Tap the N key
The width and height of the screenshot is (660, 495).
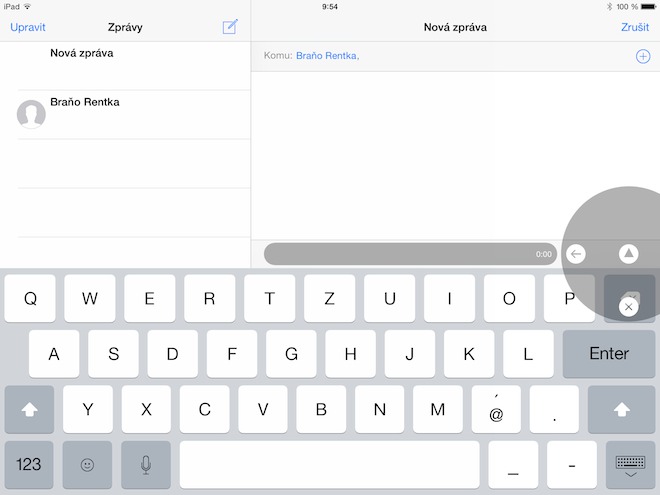(380, 409)
